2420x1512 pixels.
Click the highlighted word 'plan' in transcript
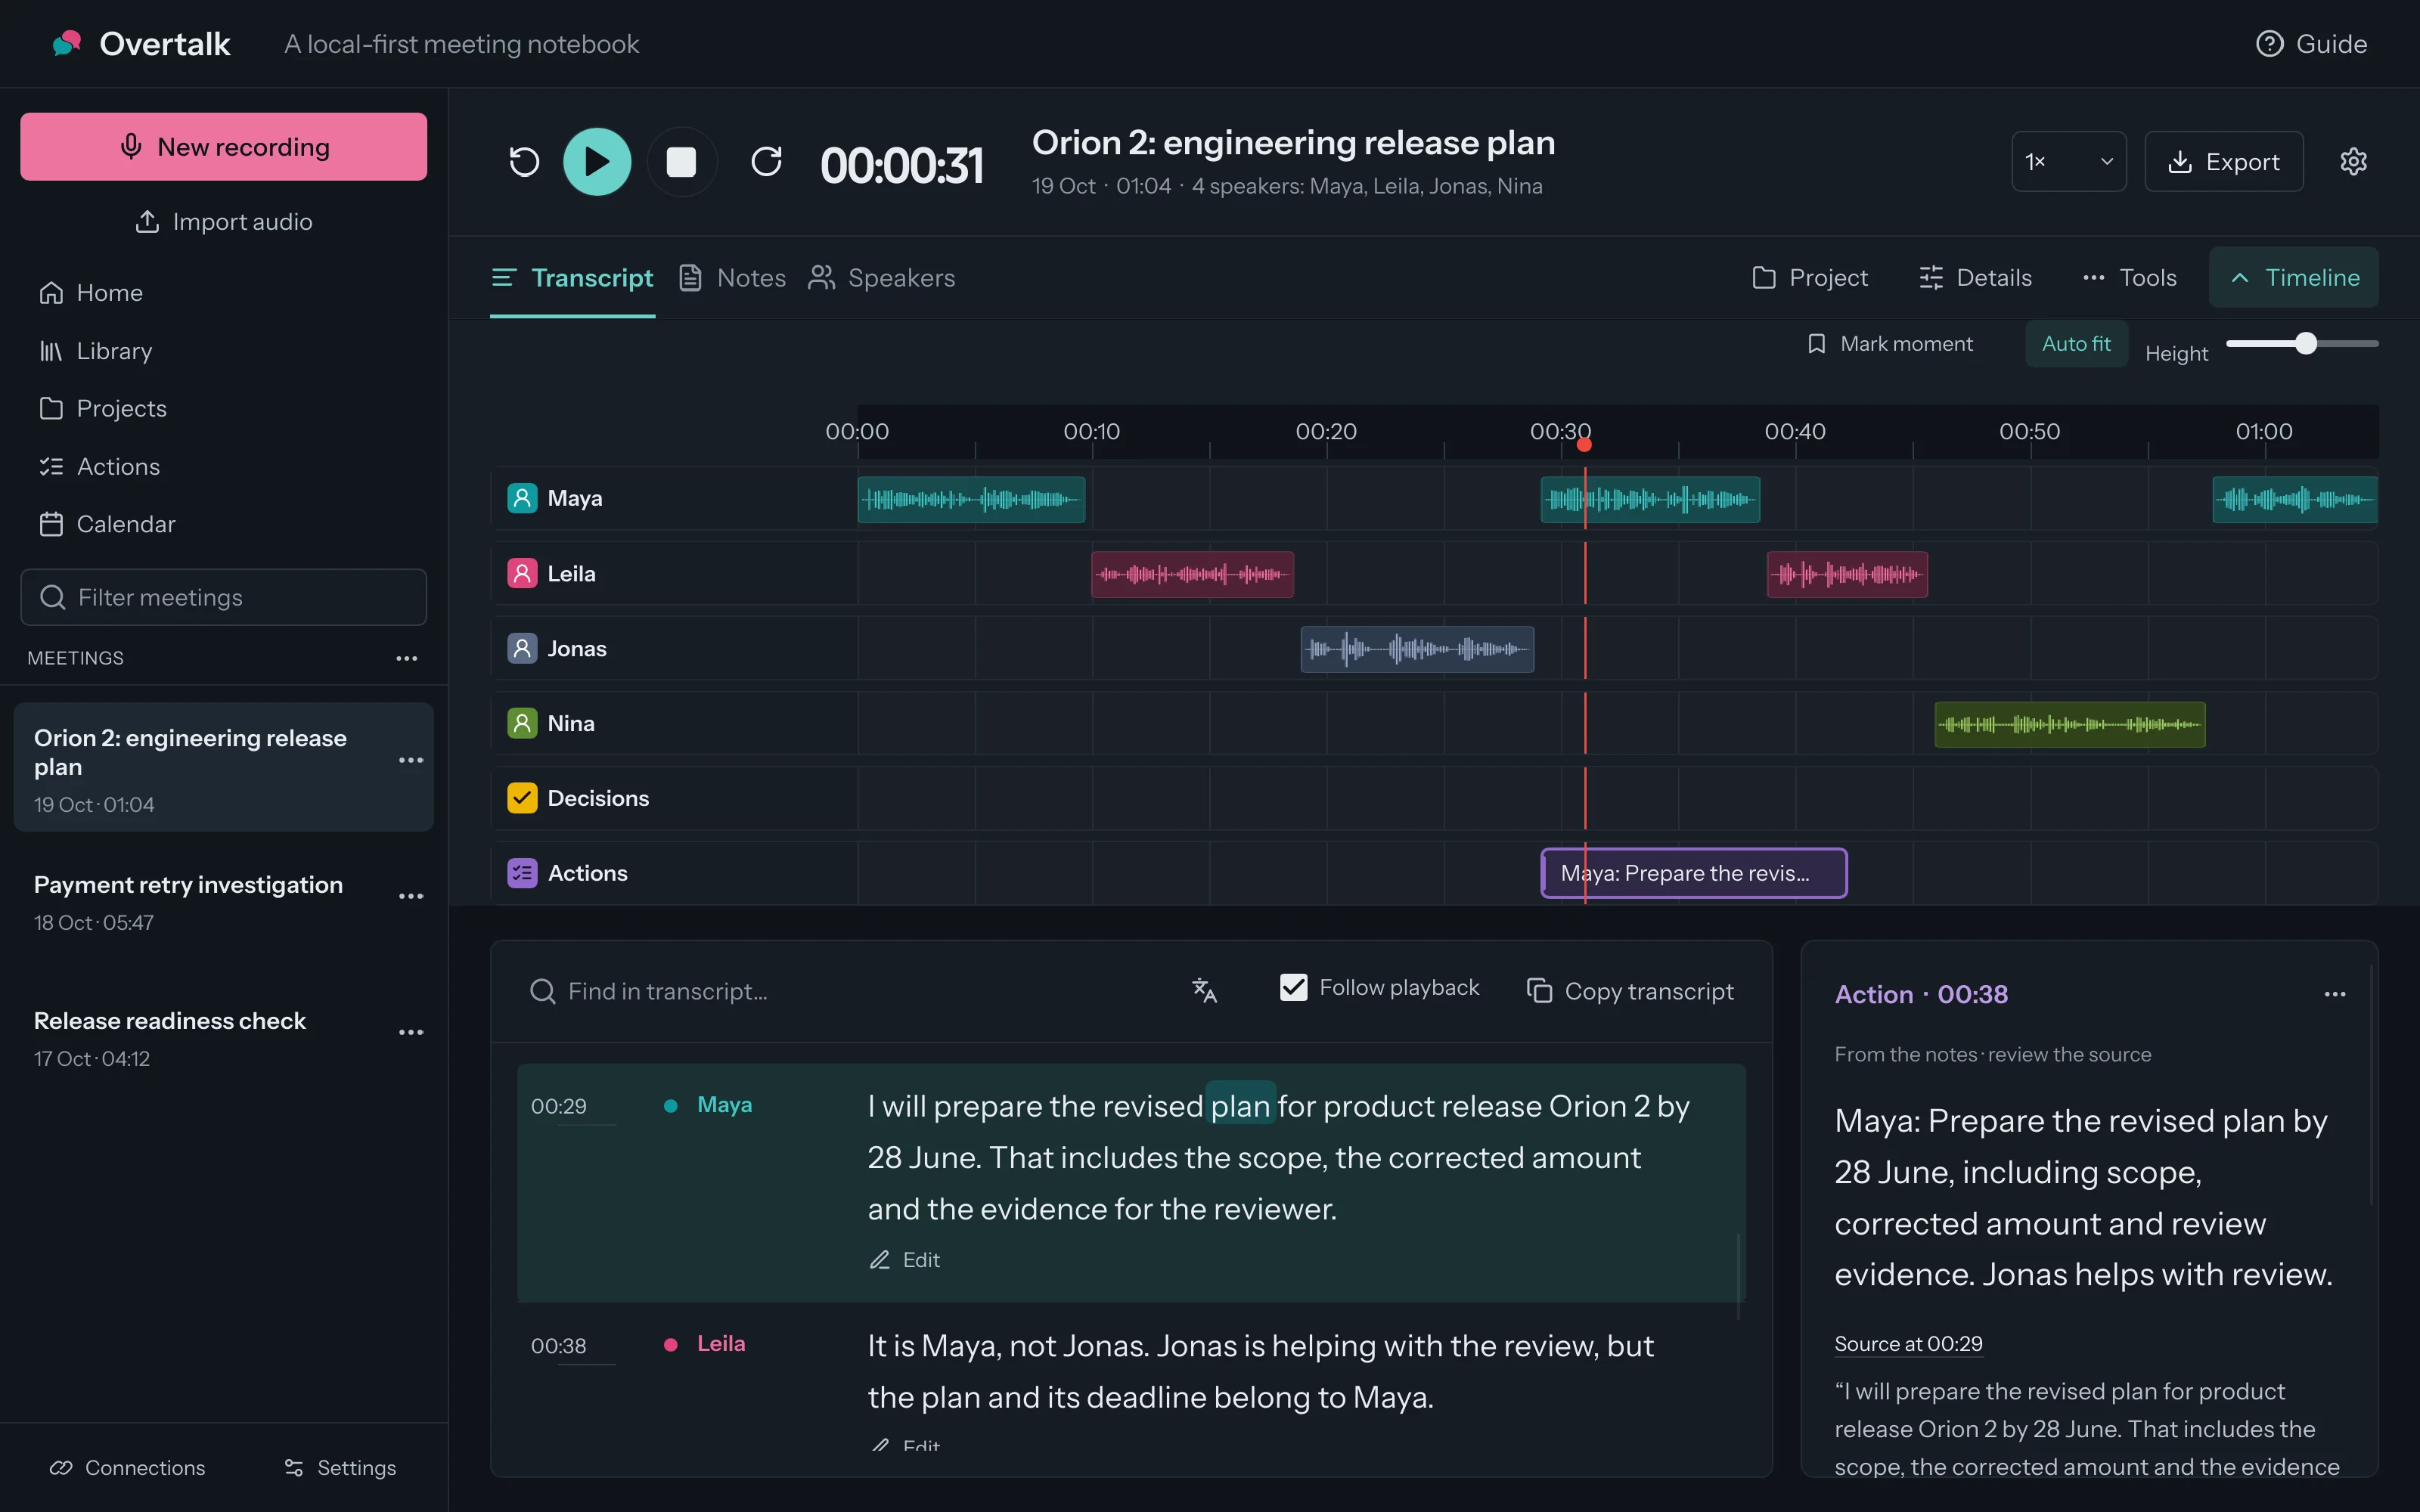(1240, 1106)
